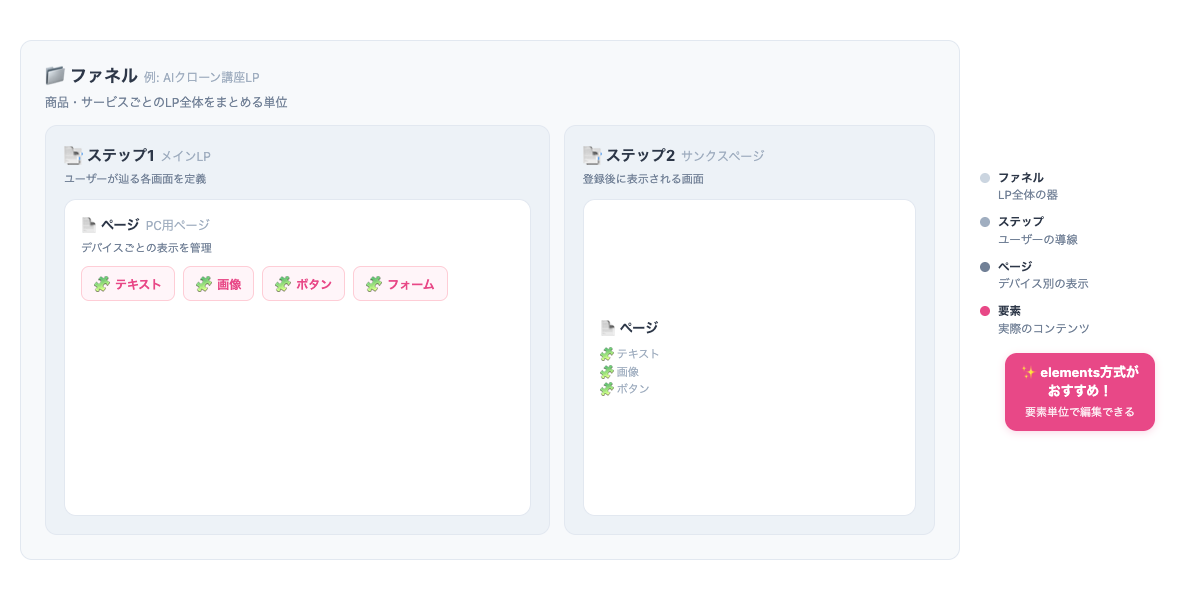Click the puzzle icon beside 画像 in ステップ2
Screen dimensions: 1200x600
tap(608, 370)
